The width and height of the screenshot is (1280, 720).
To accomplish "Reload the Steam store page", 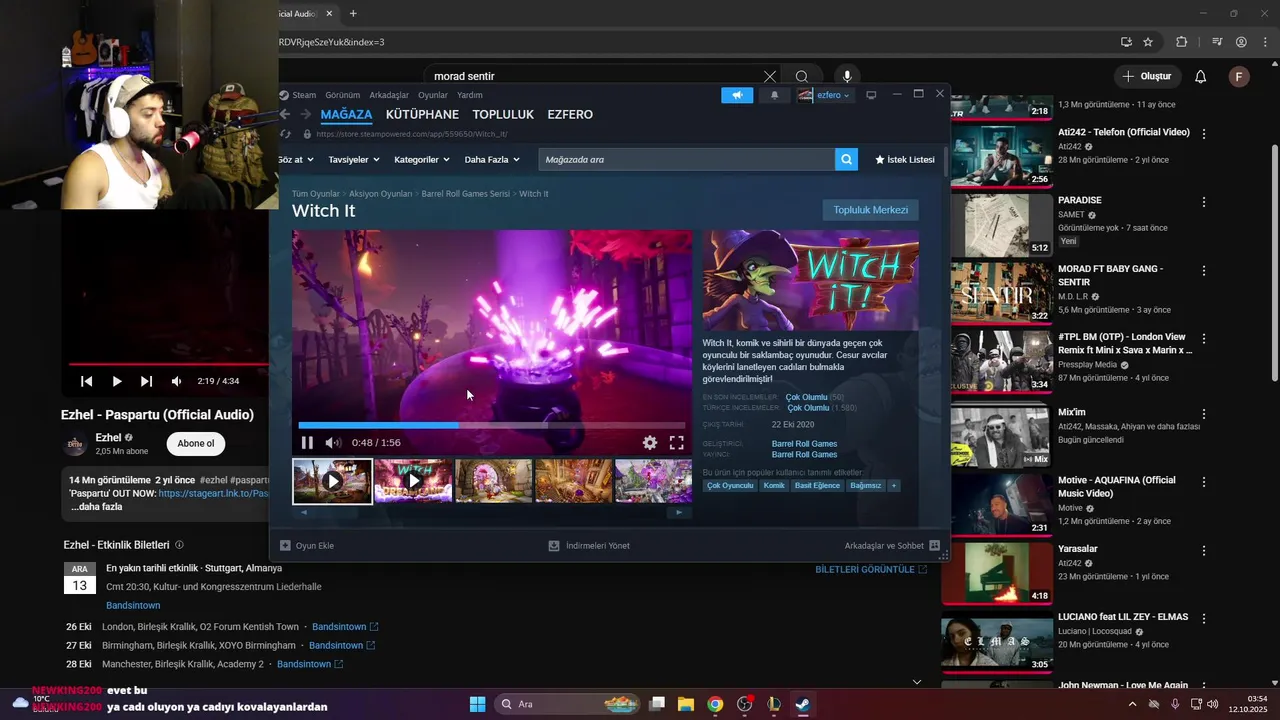I will pyautogui.click(x=286, y=134).
